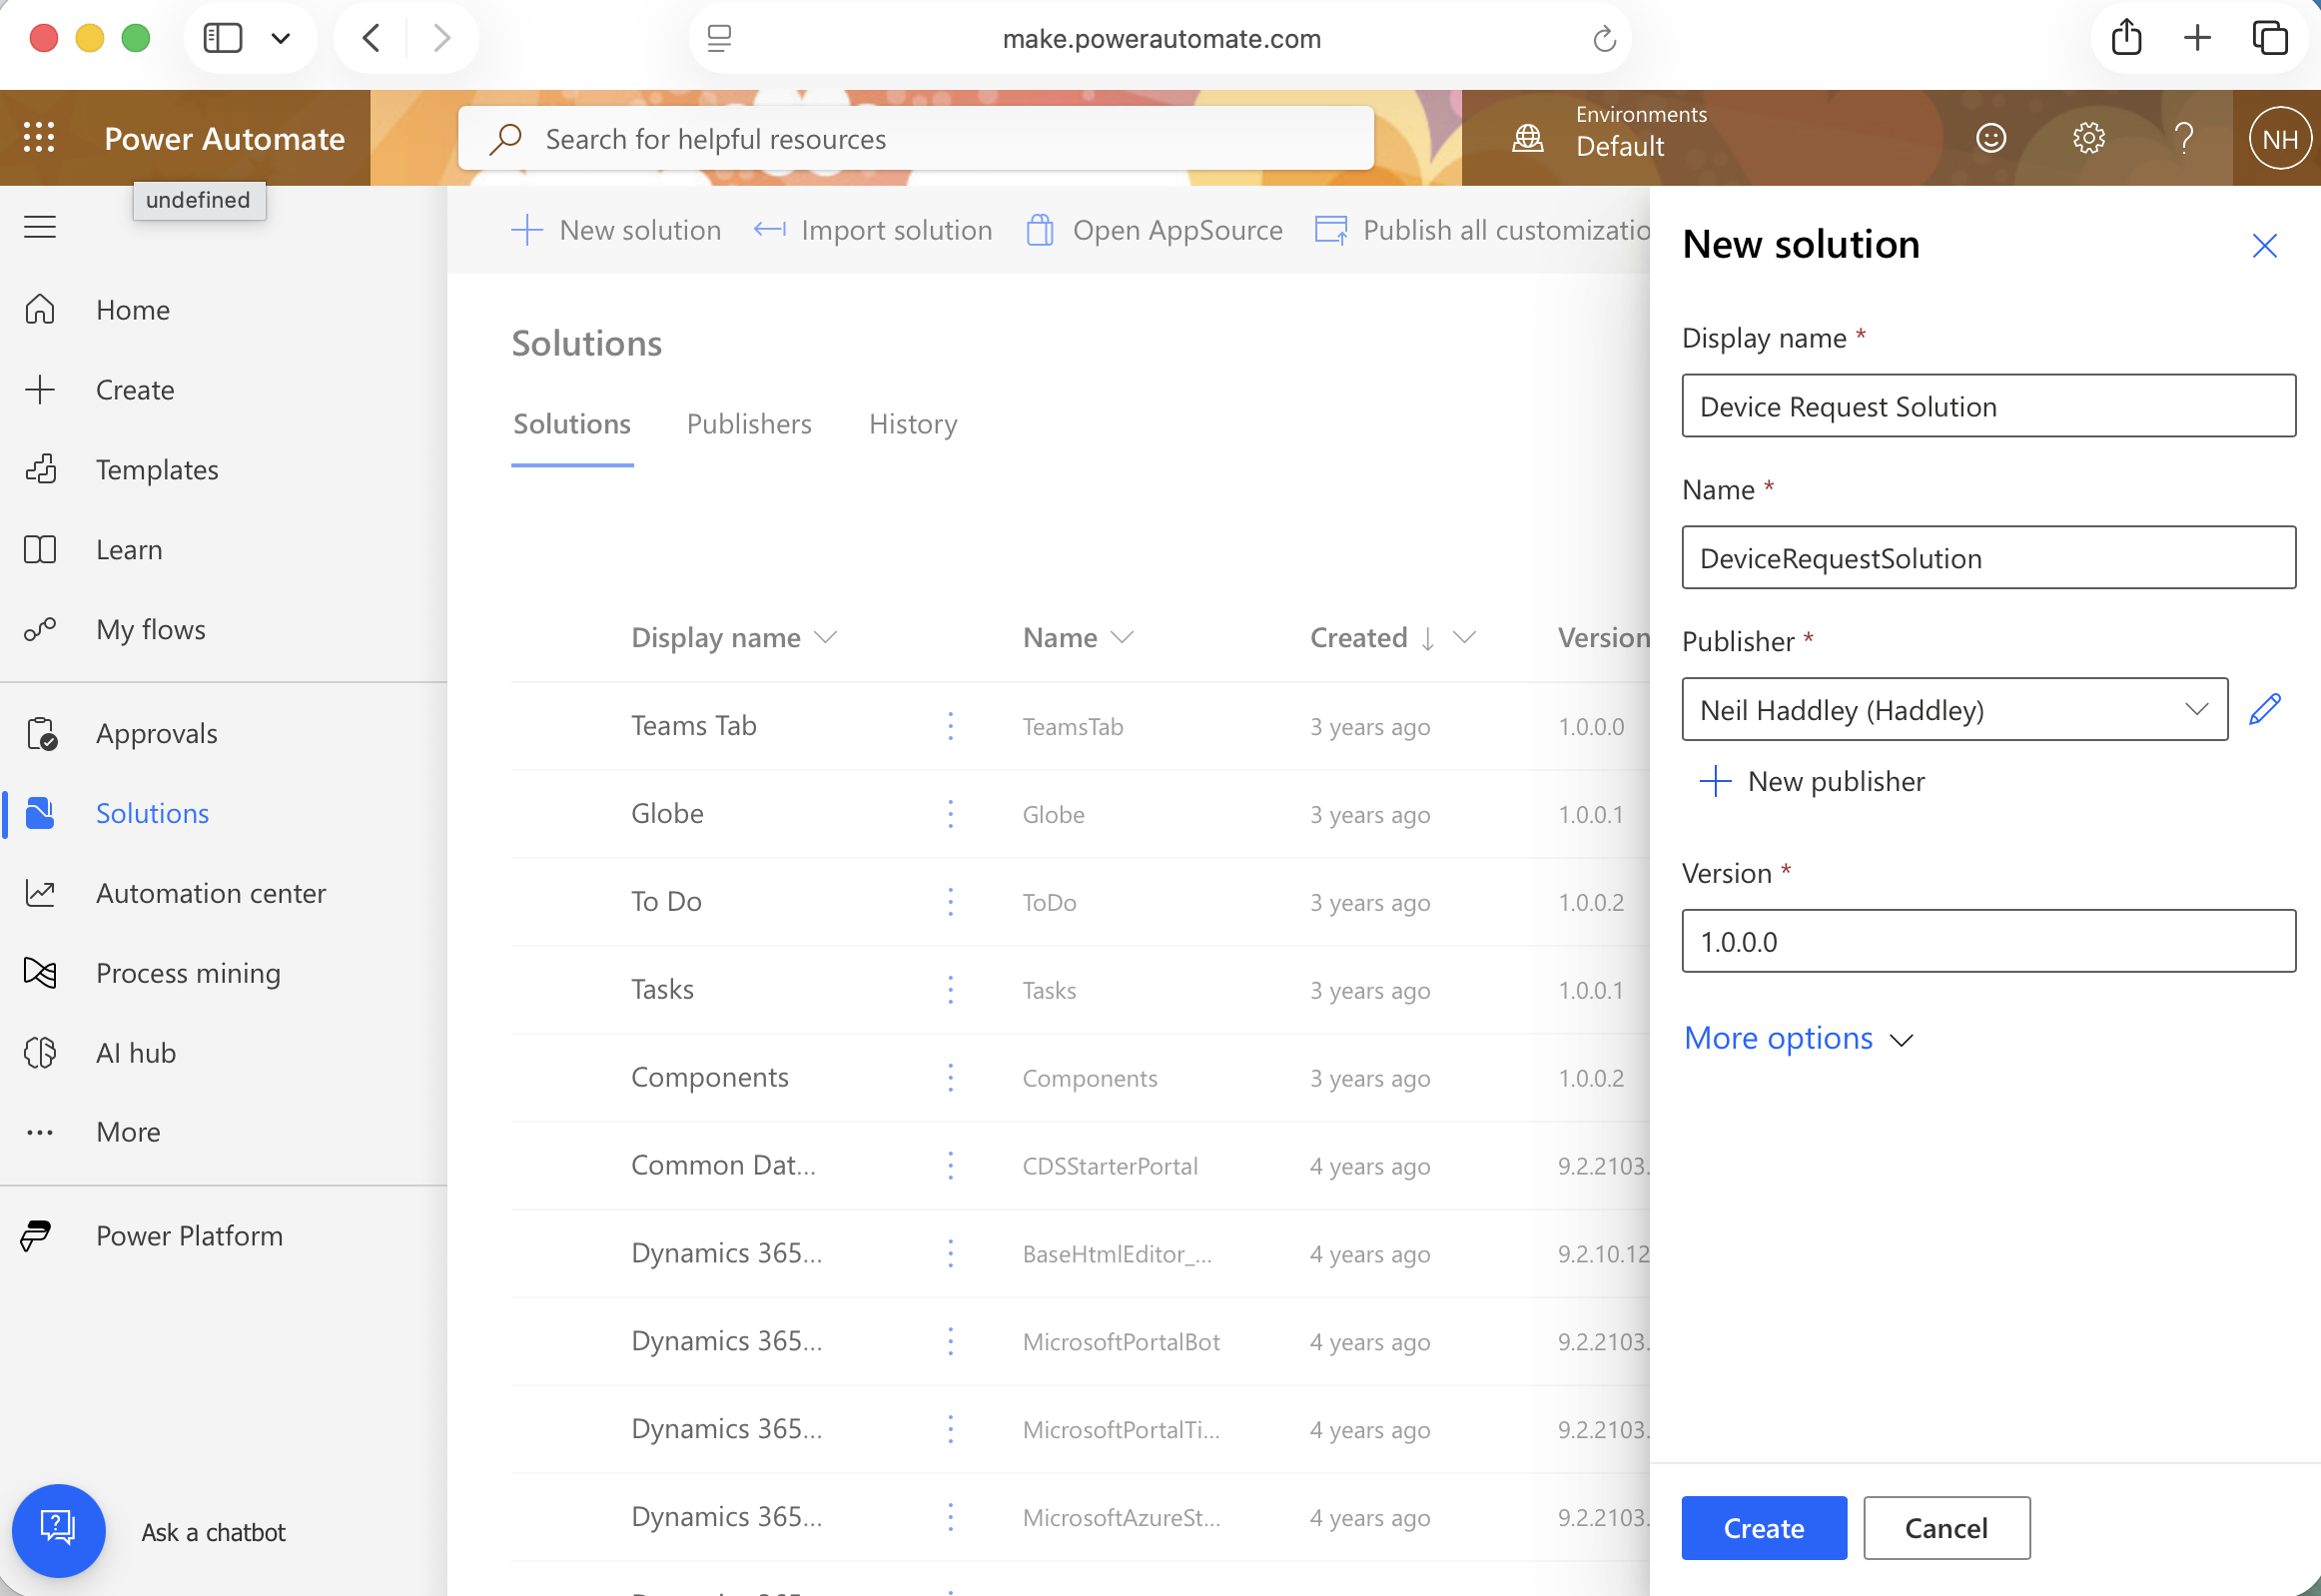Open more actions for Tasks row
Screen dimensions: 2321x1596
[x=950, y=990]
